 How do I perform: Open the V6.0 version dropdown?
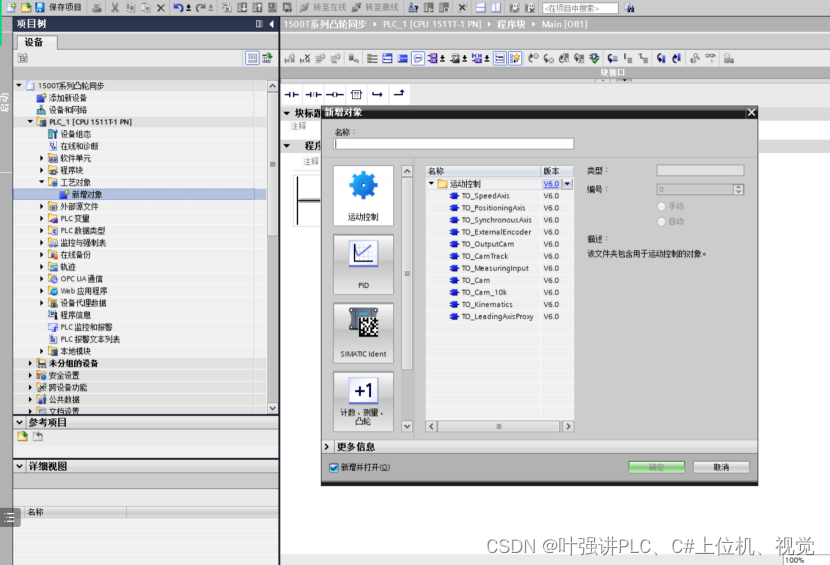(x=567, y=184)
